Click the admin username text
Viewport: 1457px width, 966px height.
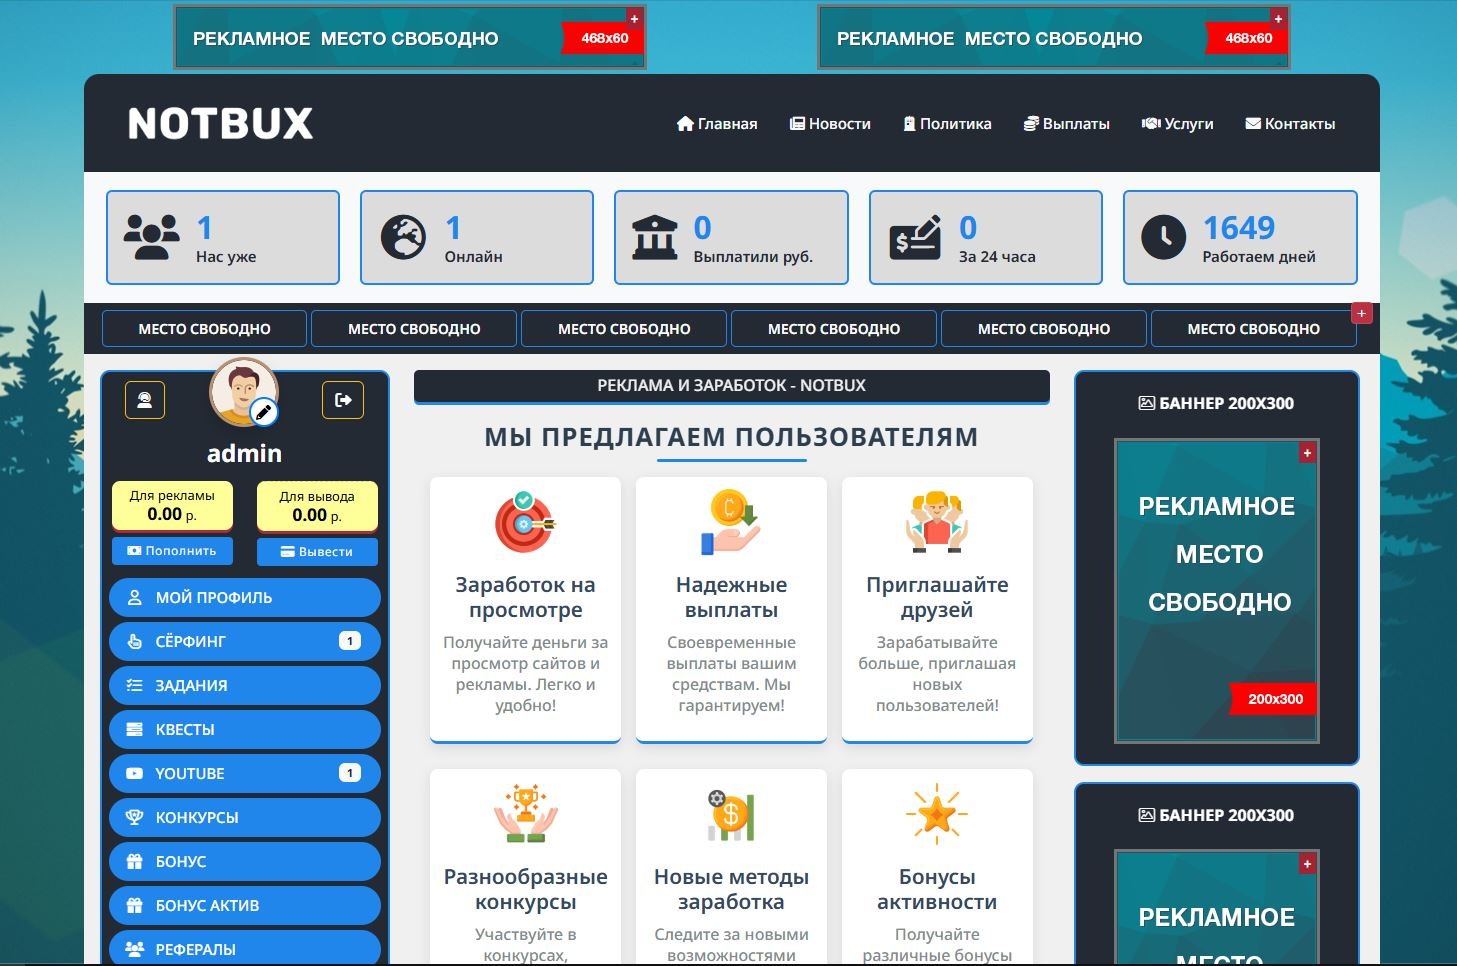244,453
